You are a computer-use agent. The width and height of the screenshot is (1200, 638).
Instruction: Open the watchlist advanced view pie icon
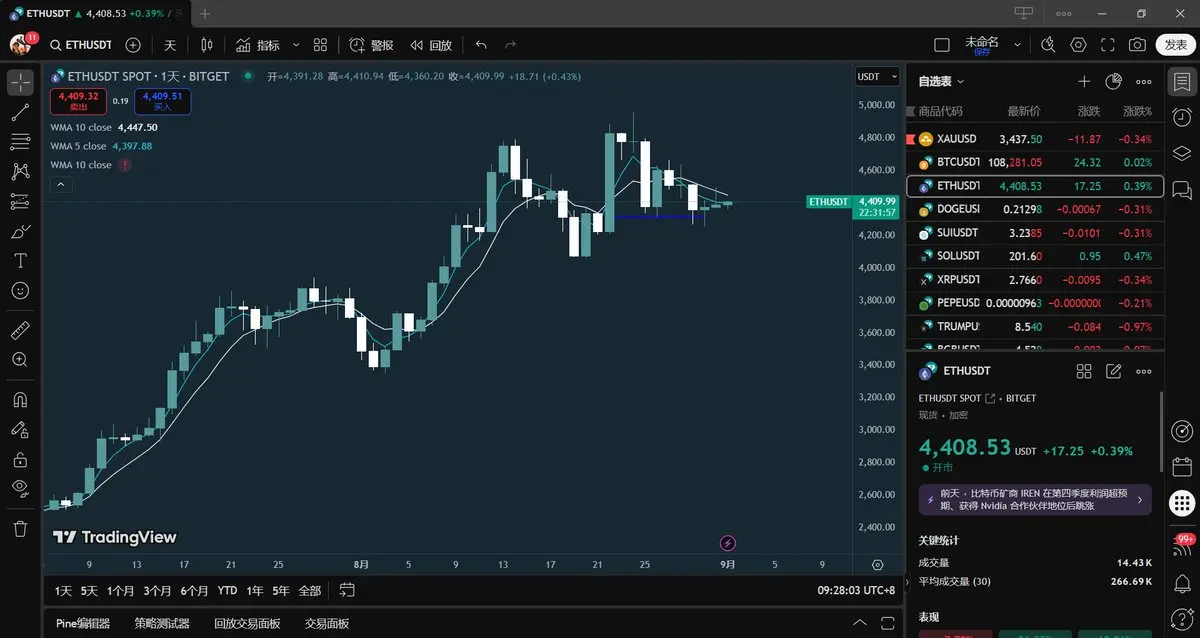pos(1113,81)
